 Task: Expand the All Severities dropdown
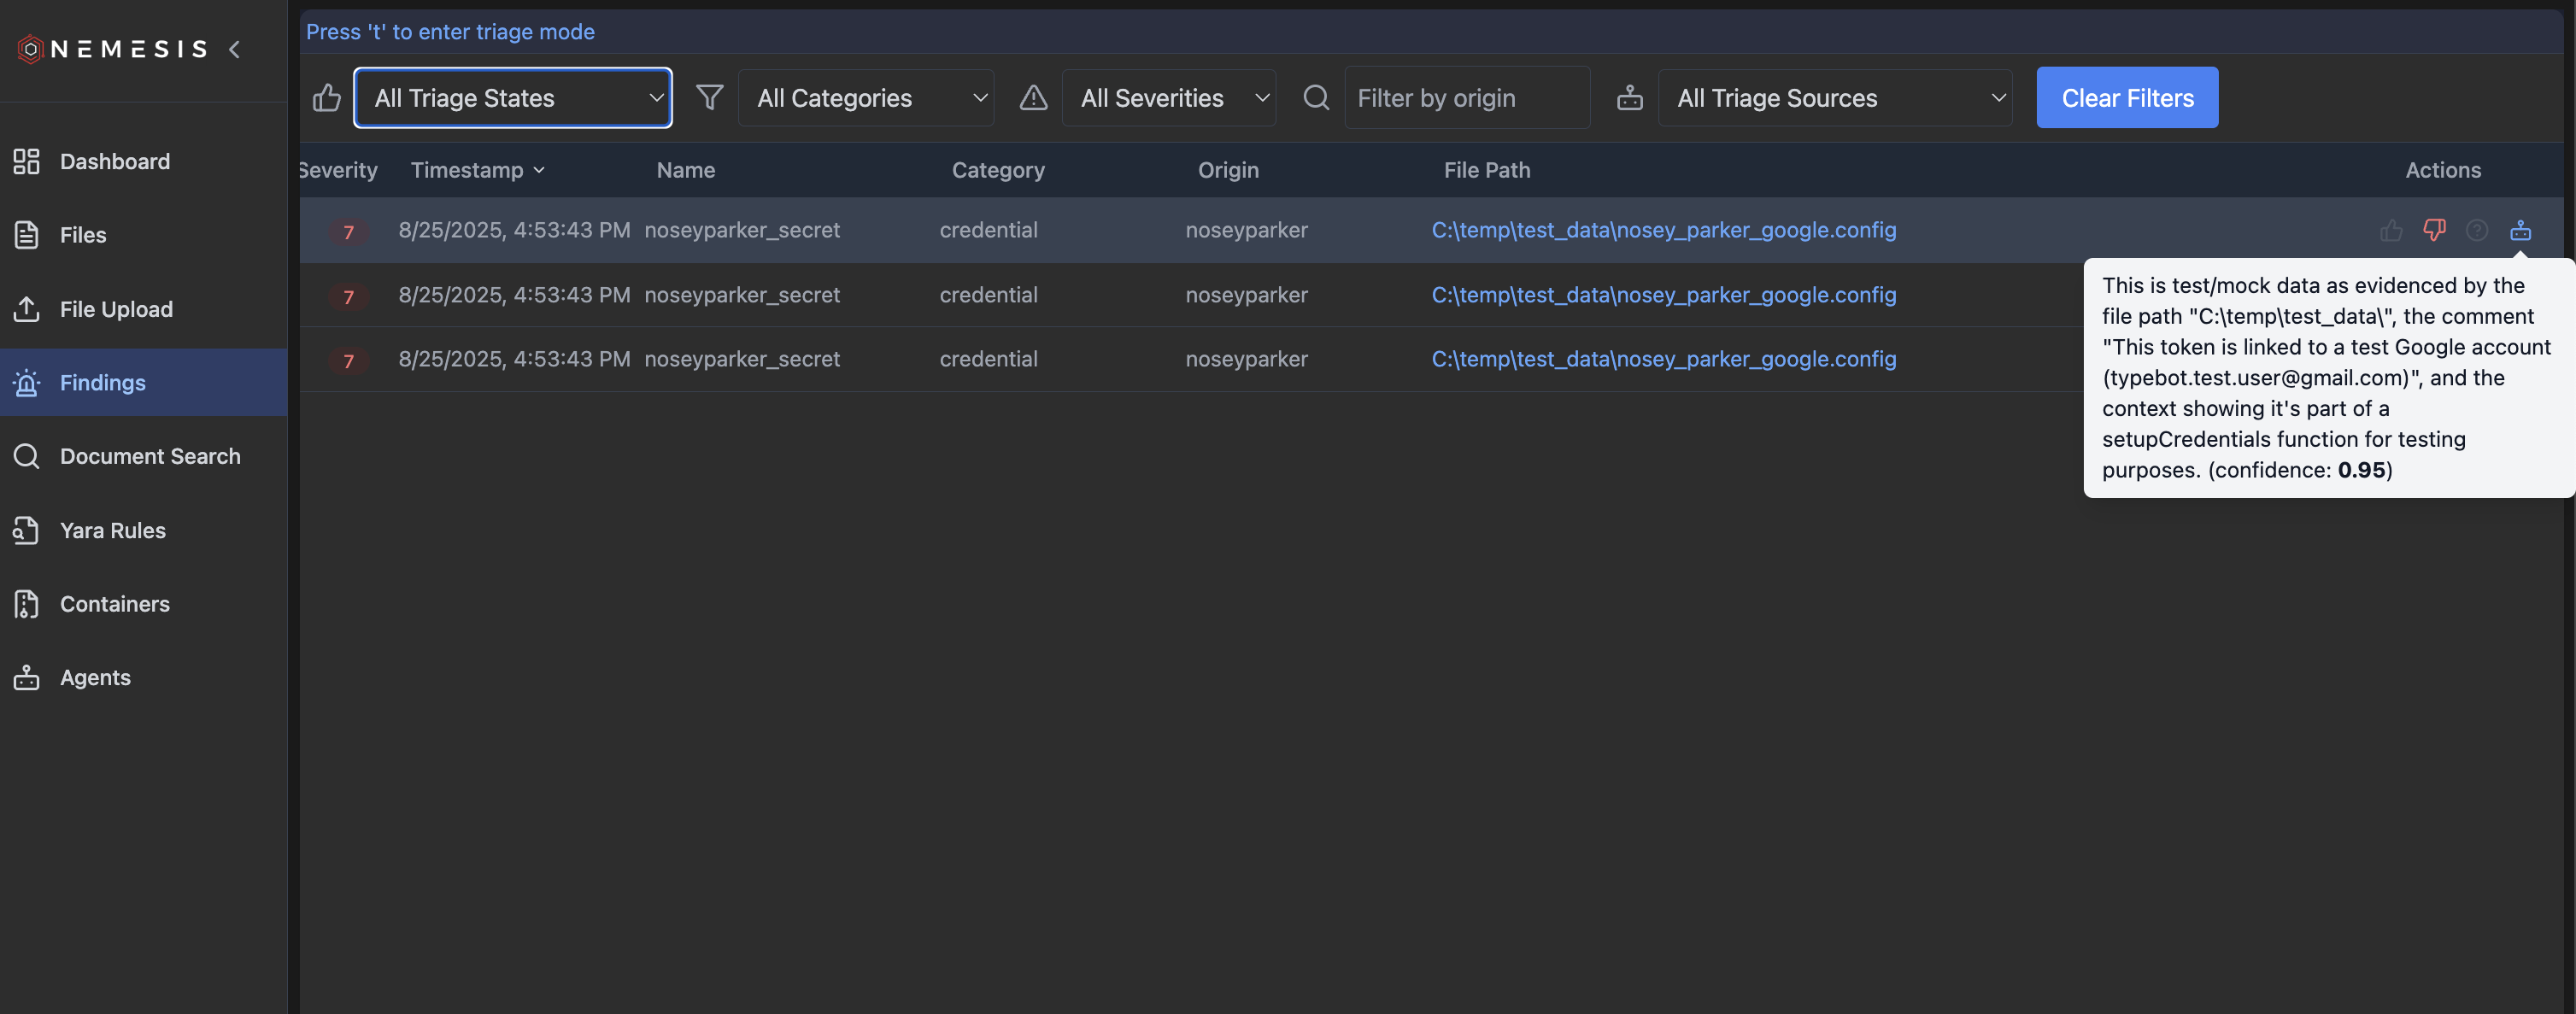click(x=1168, y=98)
